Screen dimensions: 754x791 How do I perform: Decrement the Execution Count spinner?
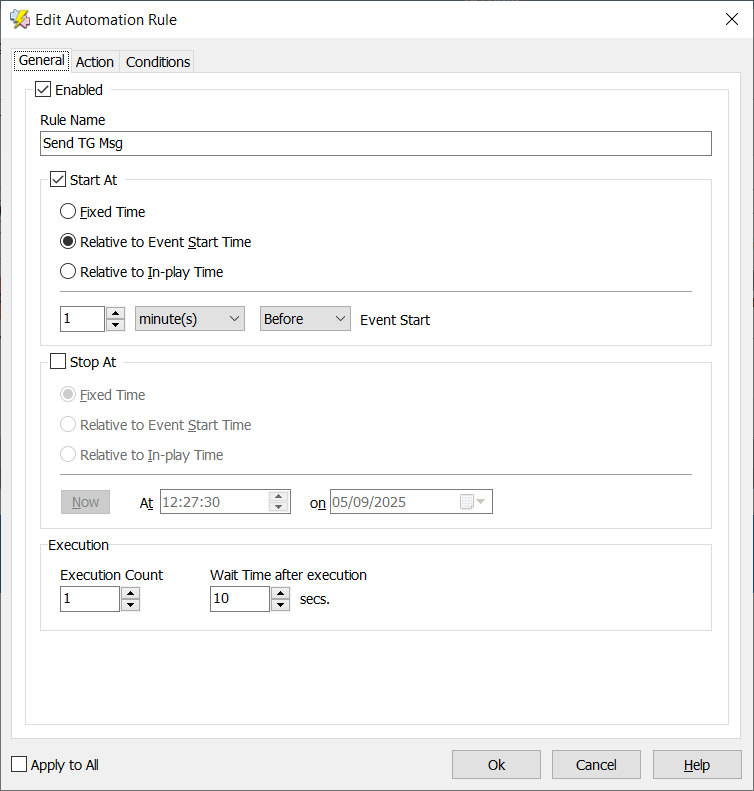130,605
